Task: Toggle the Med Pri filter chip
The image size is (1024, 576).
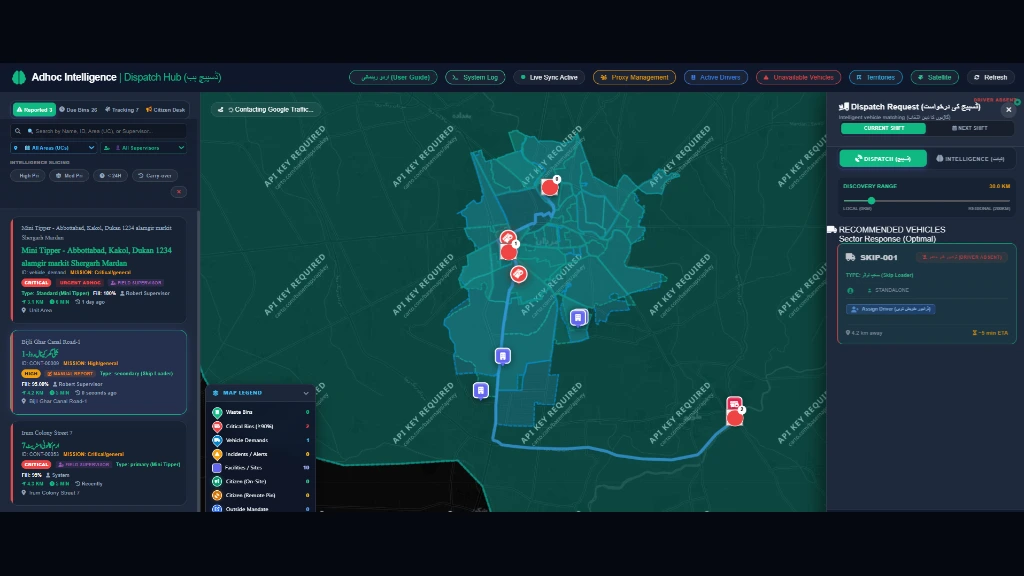Action: [69, 176]
